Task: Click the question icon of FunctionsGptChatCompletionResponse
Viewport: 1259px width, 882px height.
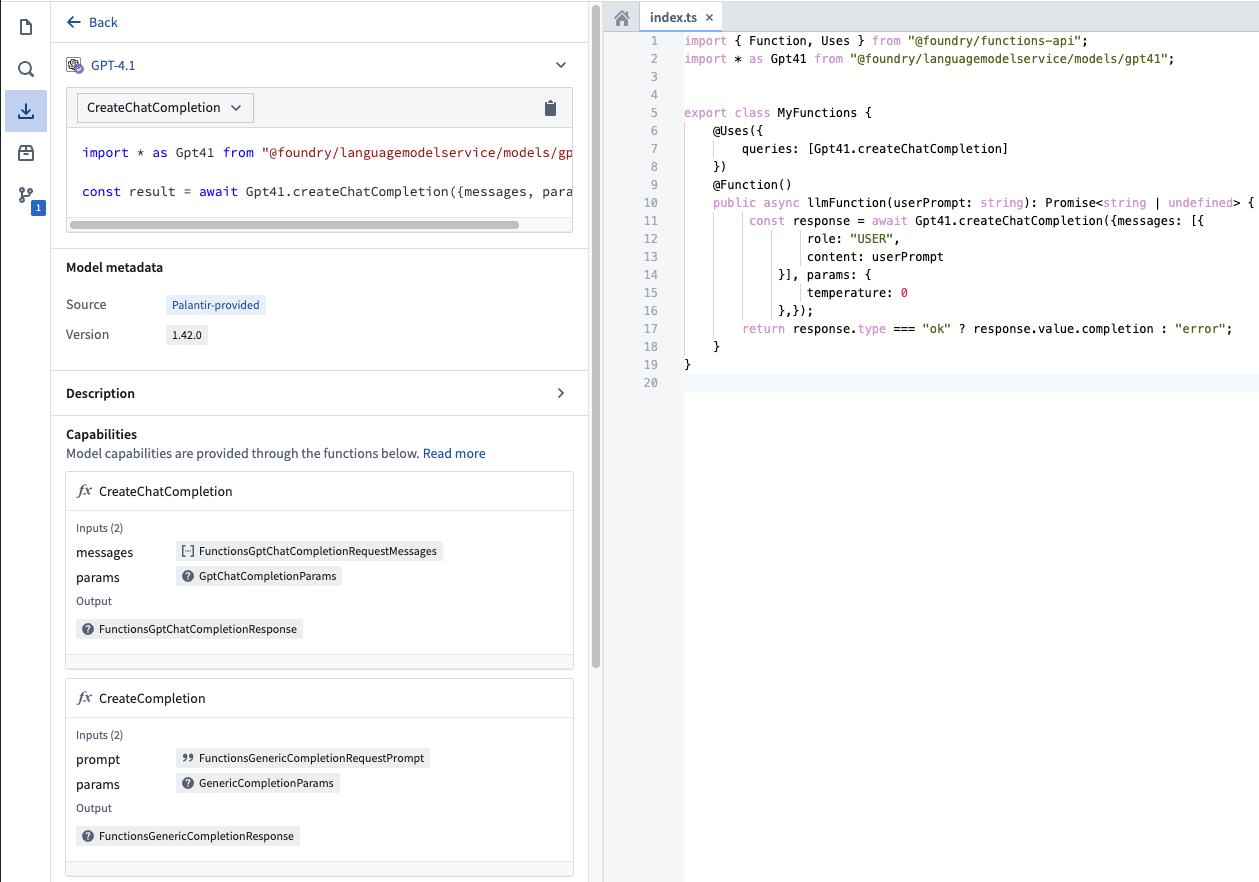Action: coord(88,629)
